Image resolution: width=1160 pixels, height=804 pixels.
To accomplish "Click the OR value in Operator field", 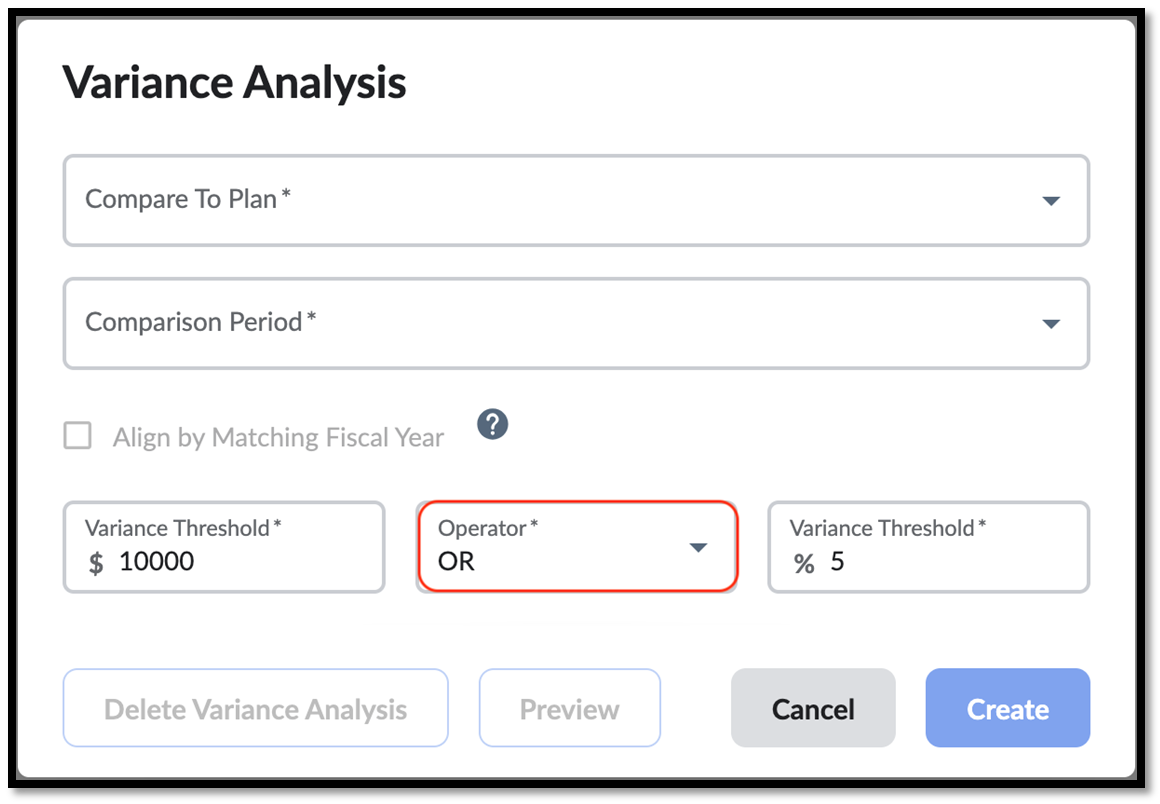I will tap(456, 561).
